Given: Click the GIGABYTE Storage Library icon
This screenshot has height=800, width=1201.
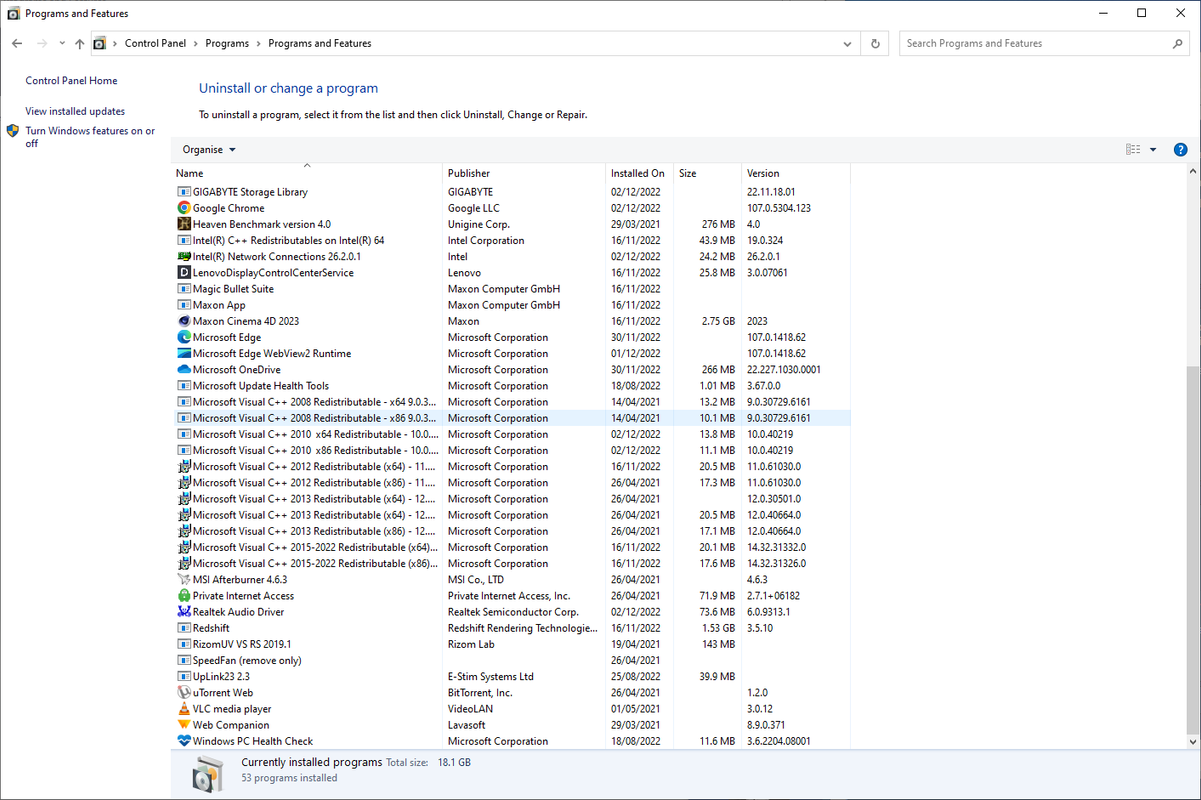Looking at the screenshot, I should pos(184,192).
